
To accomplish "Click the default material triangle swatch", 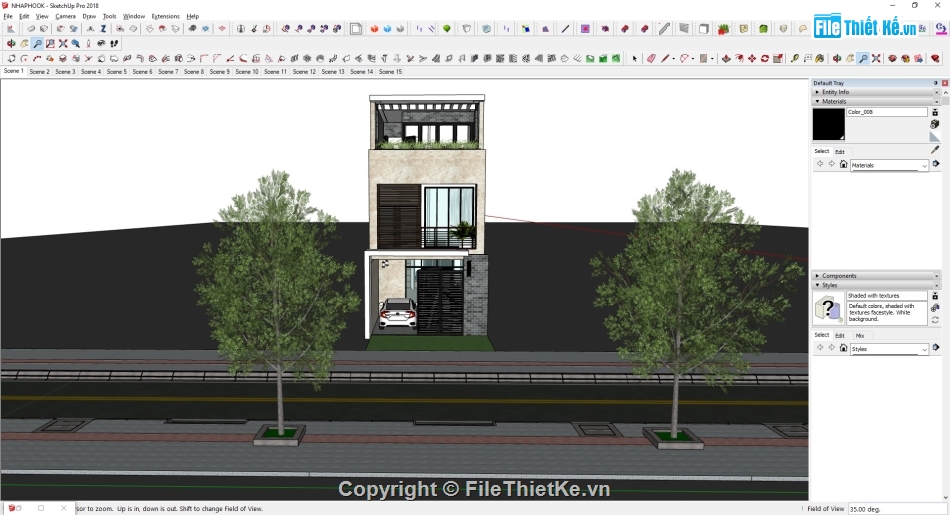I will point(935,137).
